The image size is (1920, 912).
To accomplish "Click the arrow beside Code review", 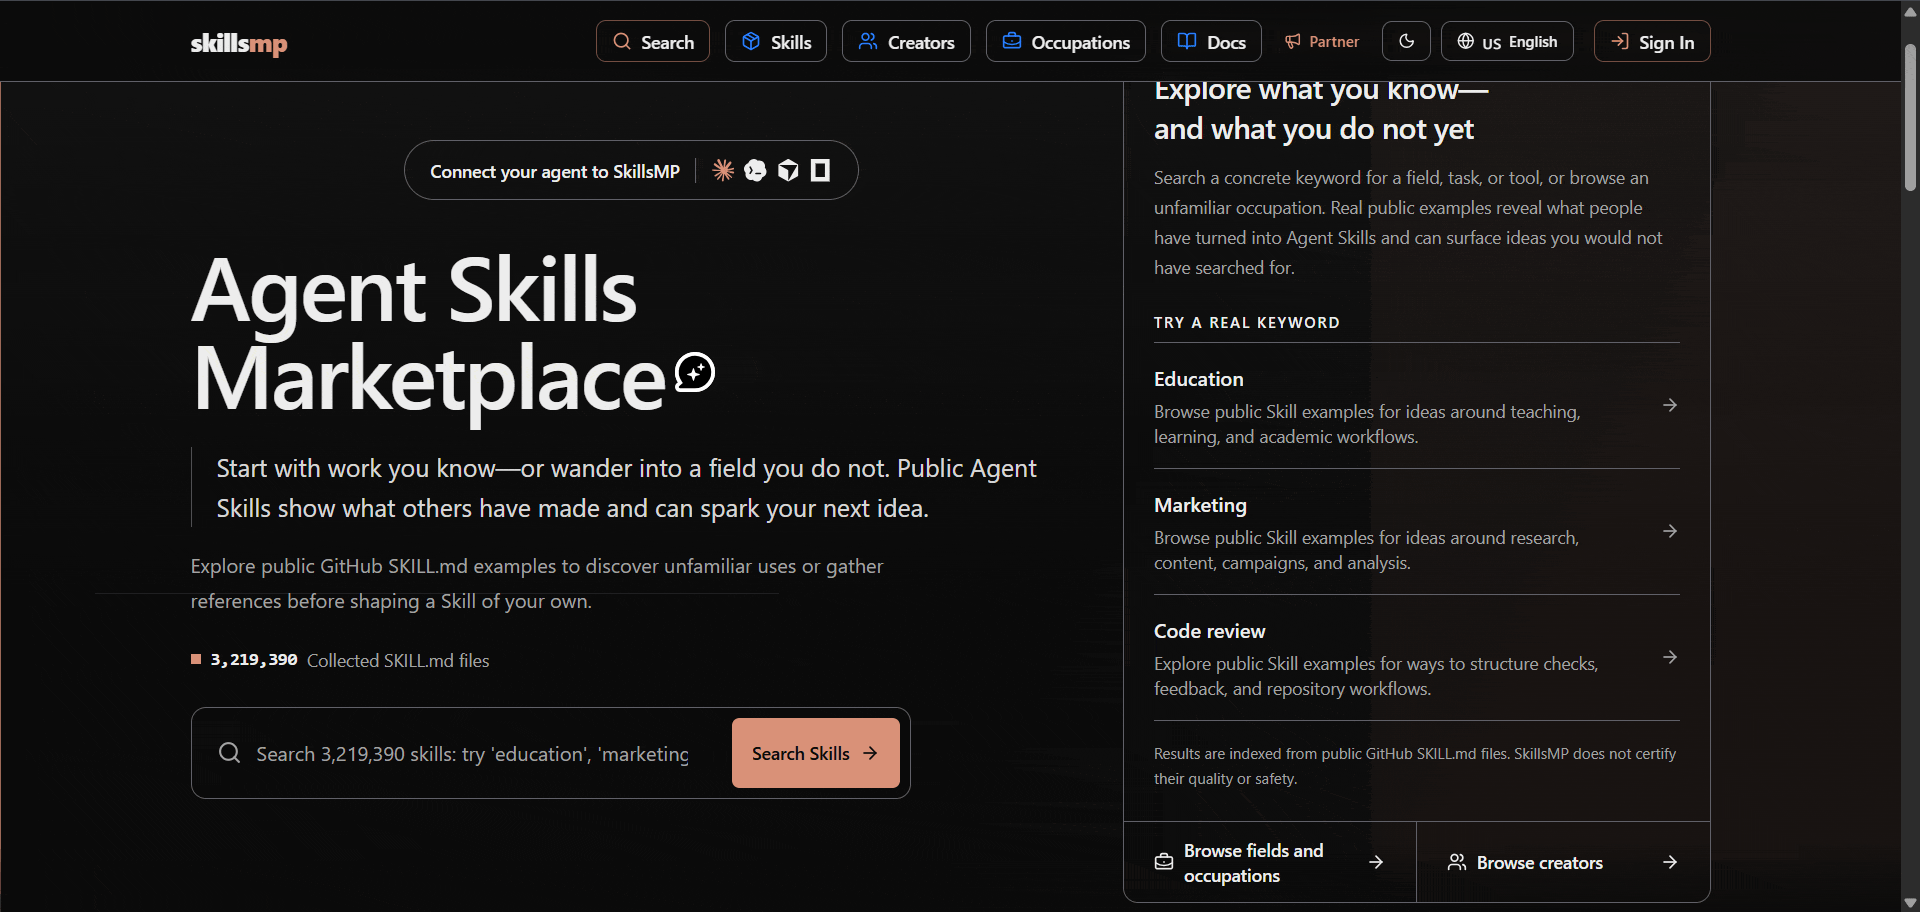I will pos(1670,657).
